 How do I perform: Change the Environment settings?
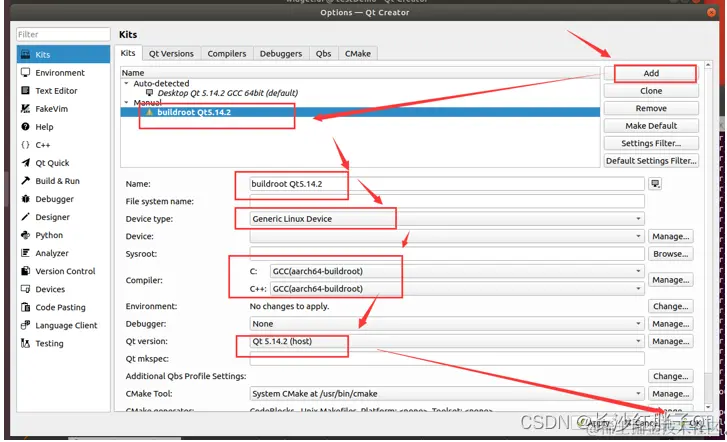670,307
